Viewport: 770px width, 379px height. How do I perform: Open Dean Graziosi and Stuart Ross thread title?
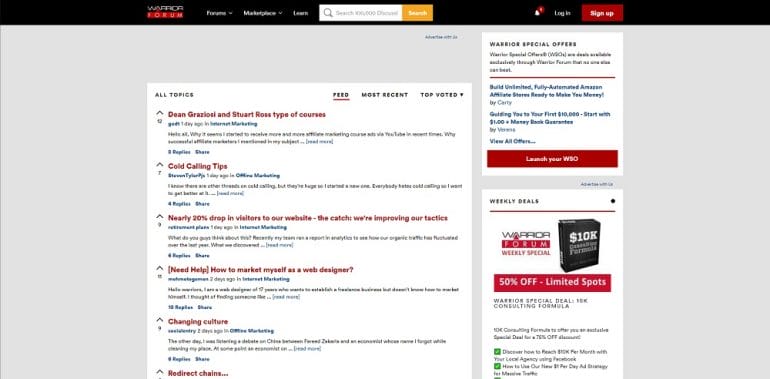tap(247, 114)
